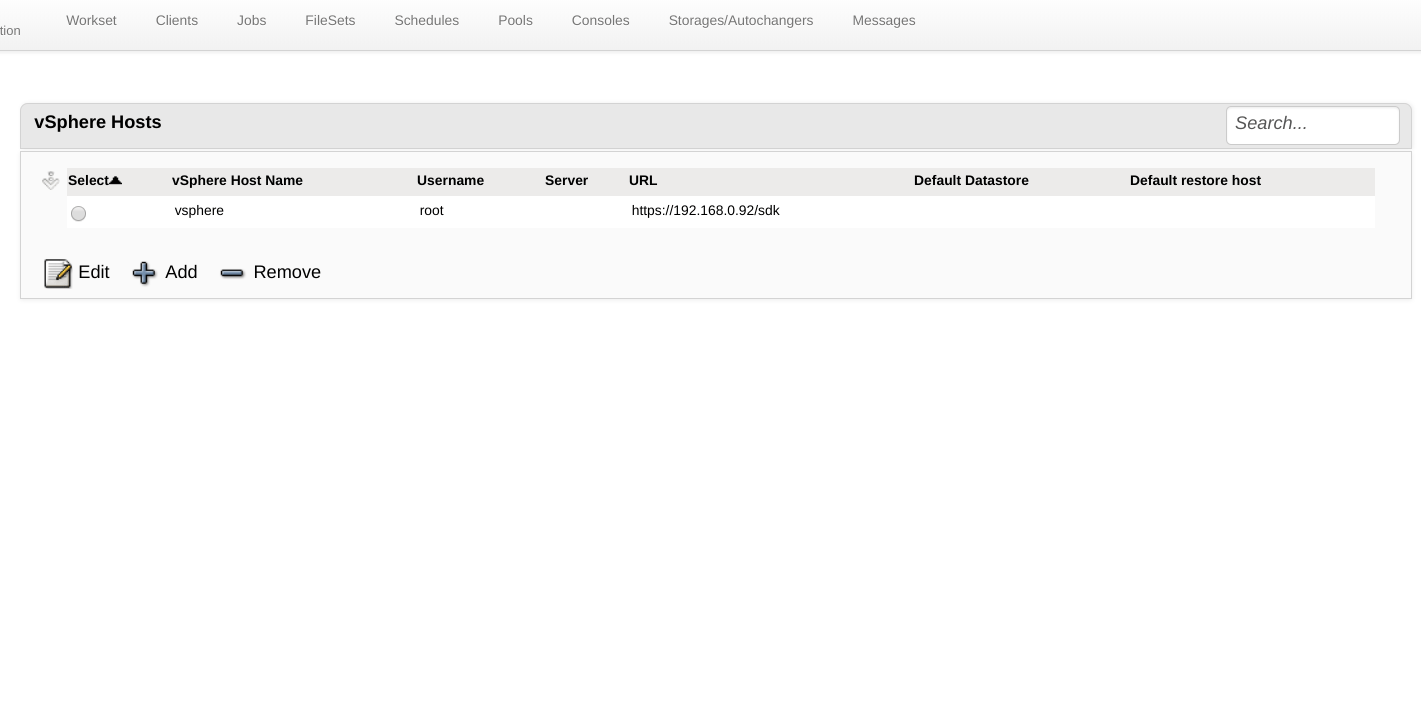Sort by vSphere Host Name column
Viewport: 1421px width, 702px height.
pyautogui.click(x=237, y=181)
